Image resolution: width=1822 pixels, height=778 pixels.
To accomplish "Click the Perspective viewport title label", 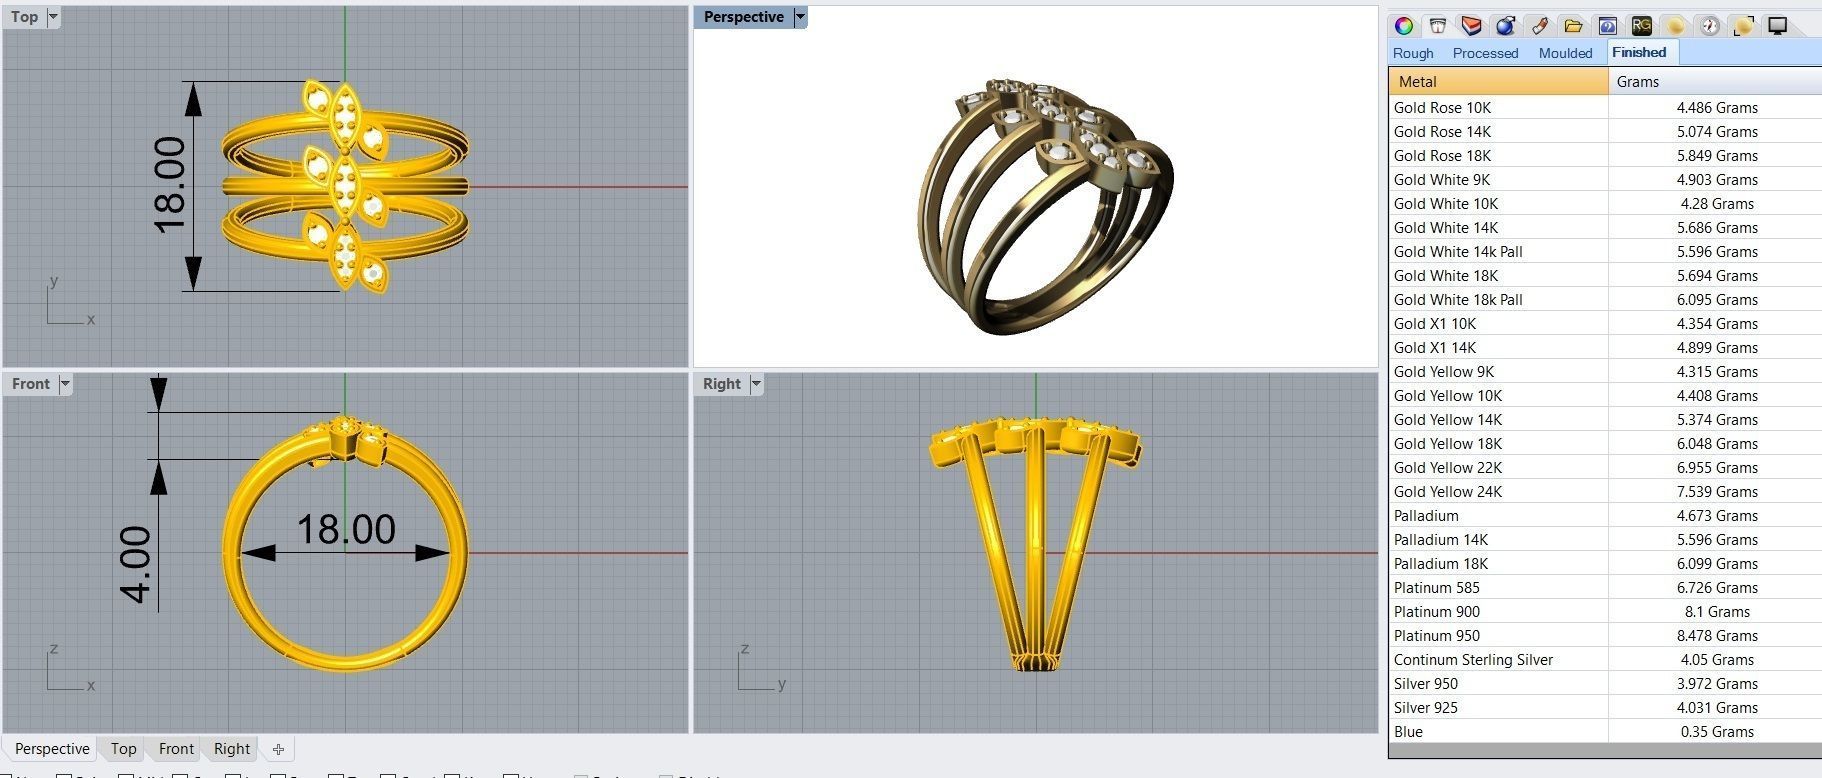I will click(743, 17).
